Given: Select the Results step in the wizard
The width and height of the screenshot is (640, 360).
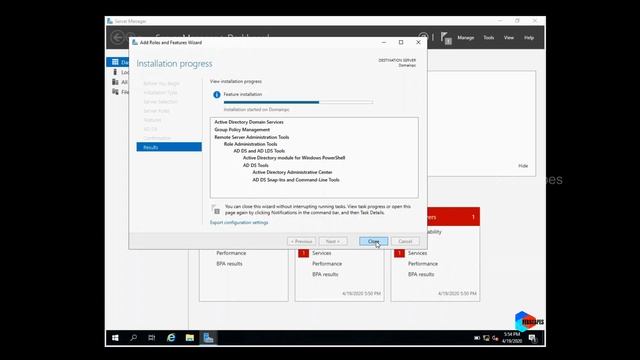Looking at the screenshot, I should [x=169, y=147].
